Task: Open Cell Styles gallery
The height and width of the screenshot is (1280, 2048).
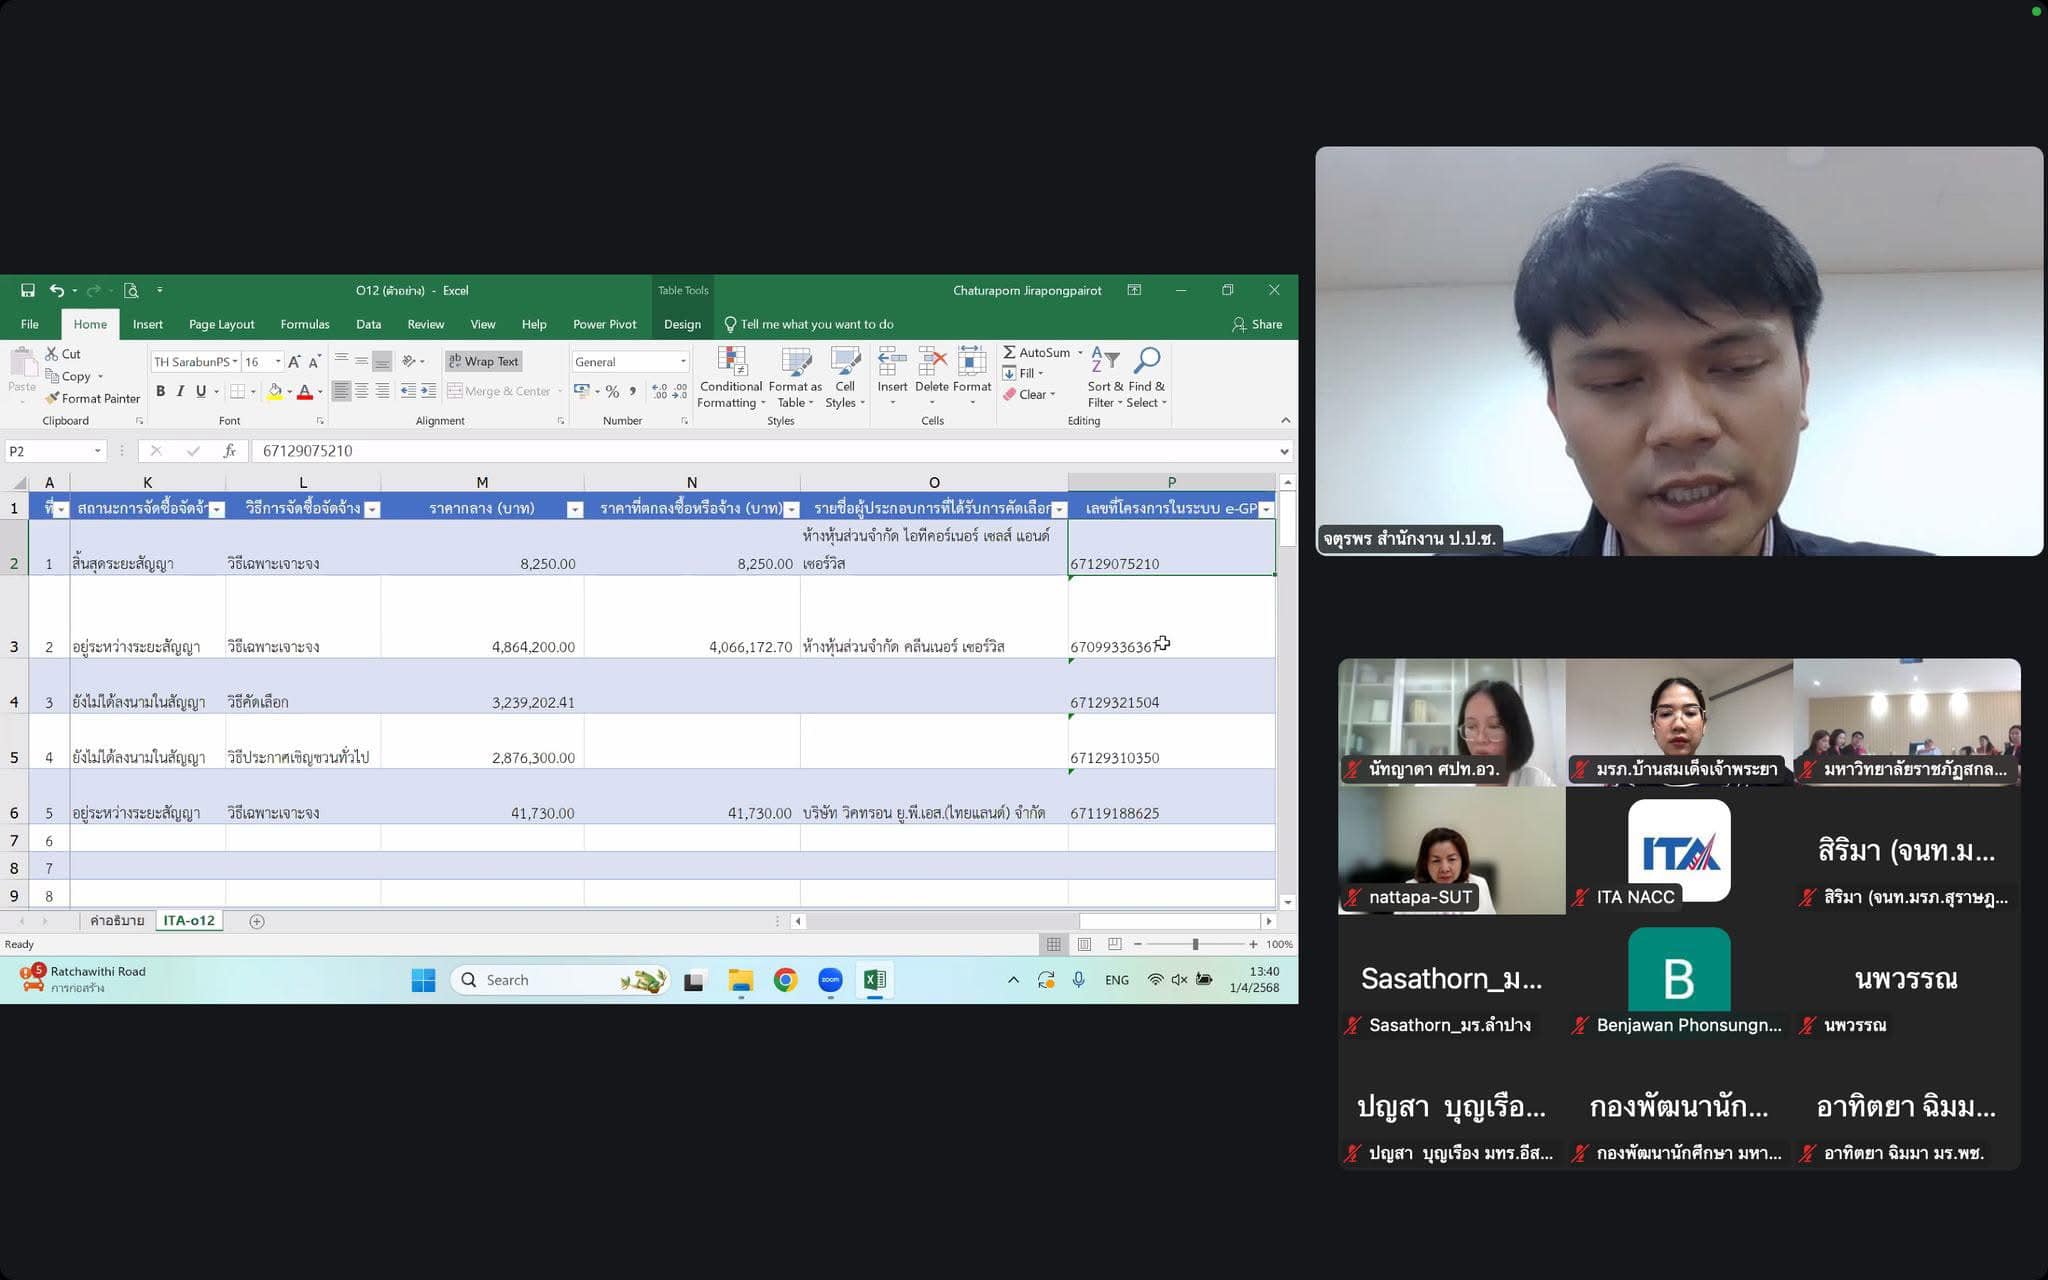Action: click(x=845, y=377)
